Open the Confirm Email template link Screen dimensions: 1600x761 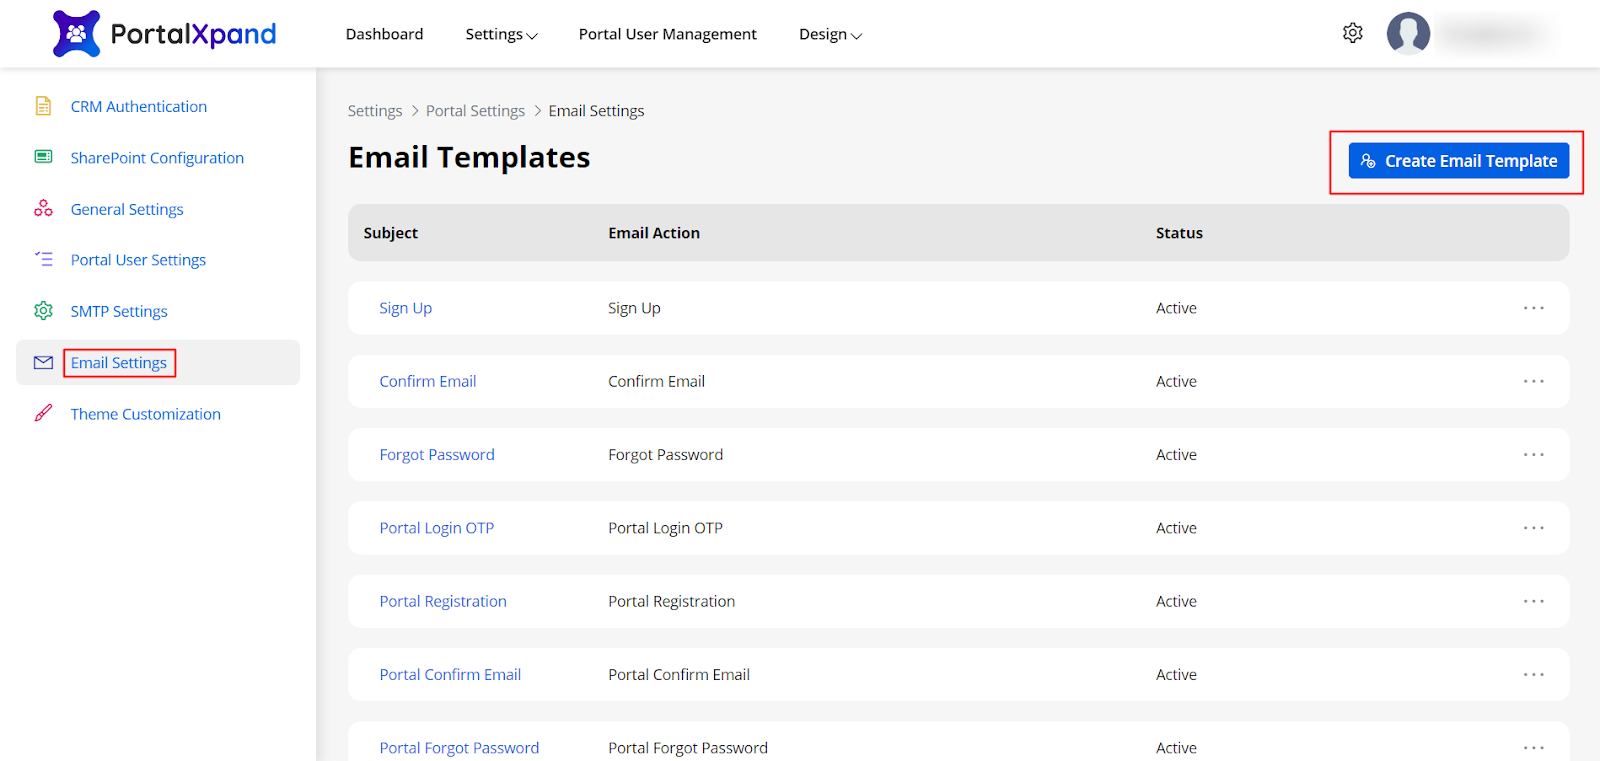coord(427,381)
